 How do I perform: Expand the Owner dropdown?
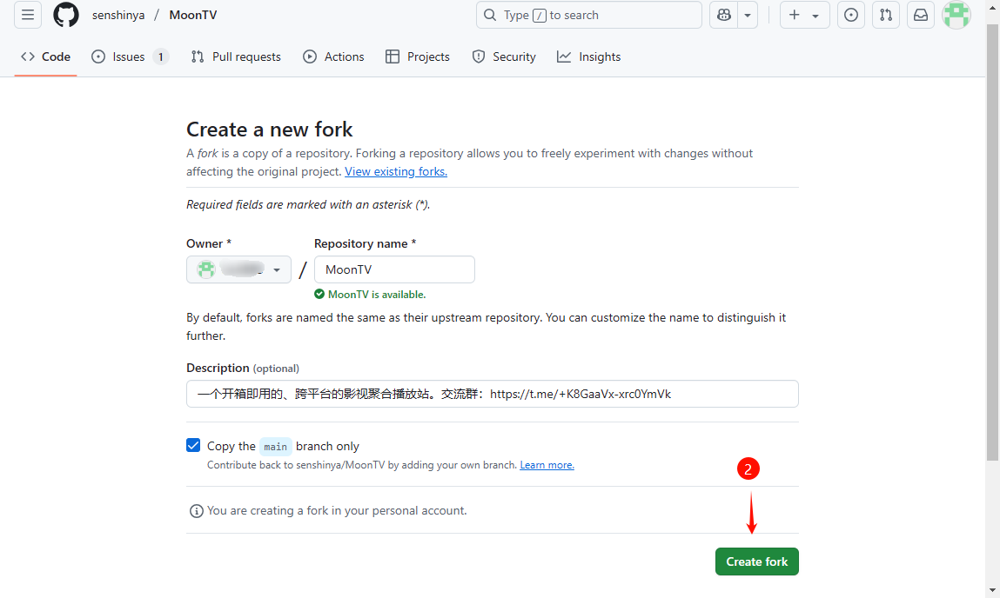239,270
